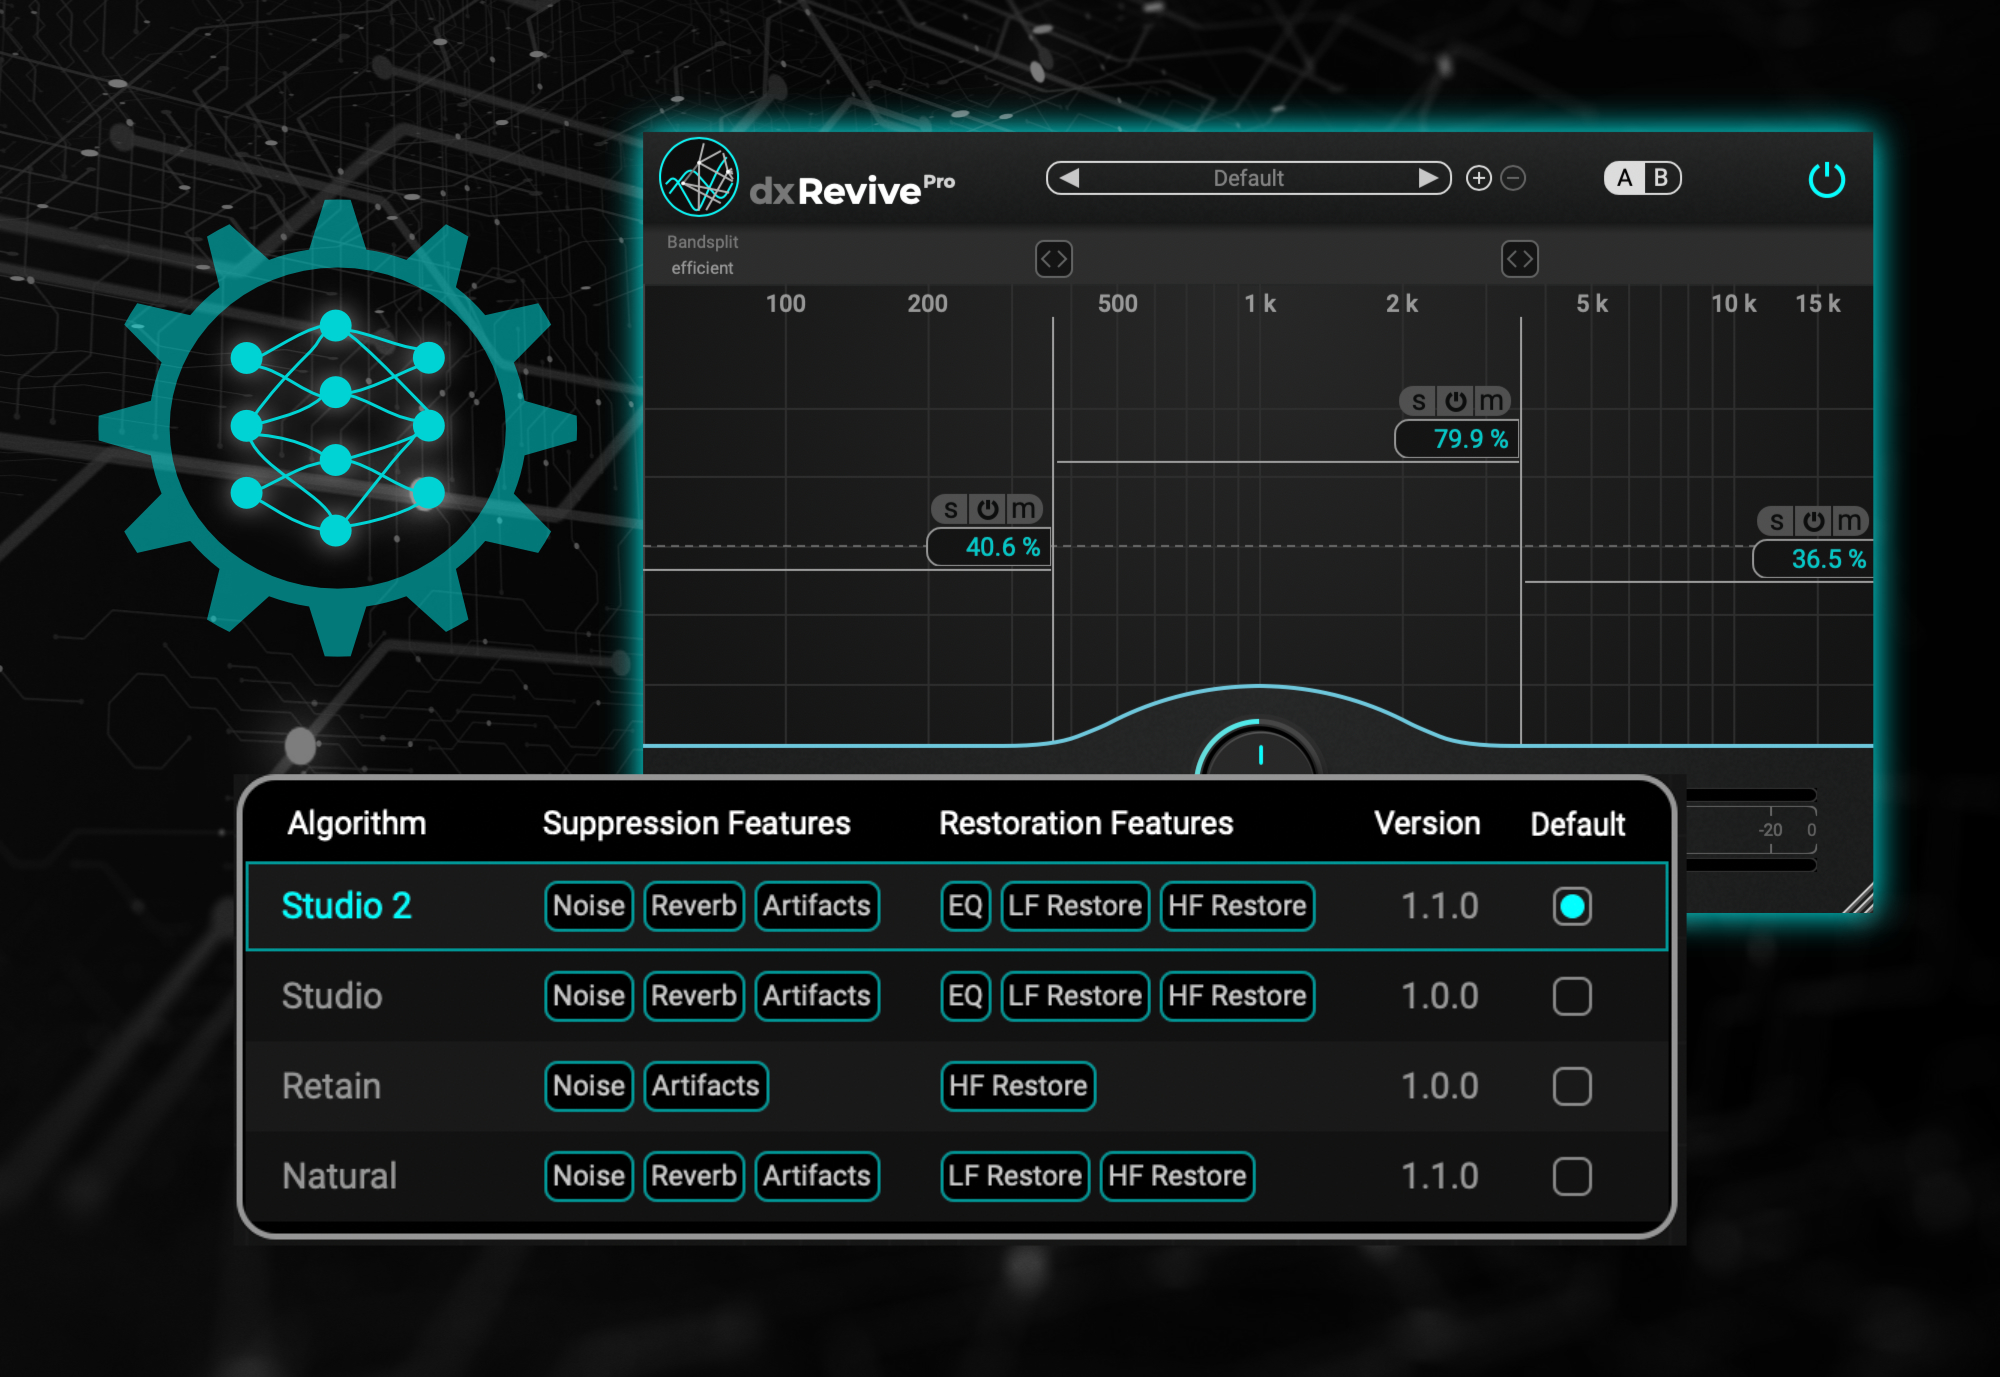Viewport: 2000px width, 1377px height.
Task: Bypass the mid band via its power icon
Action: (1455, 400)
